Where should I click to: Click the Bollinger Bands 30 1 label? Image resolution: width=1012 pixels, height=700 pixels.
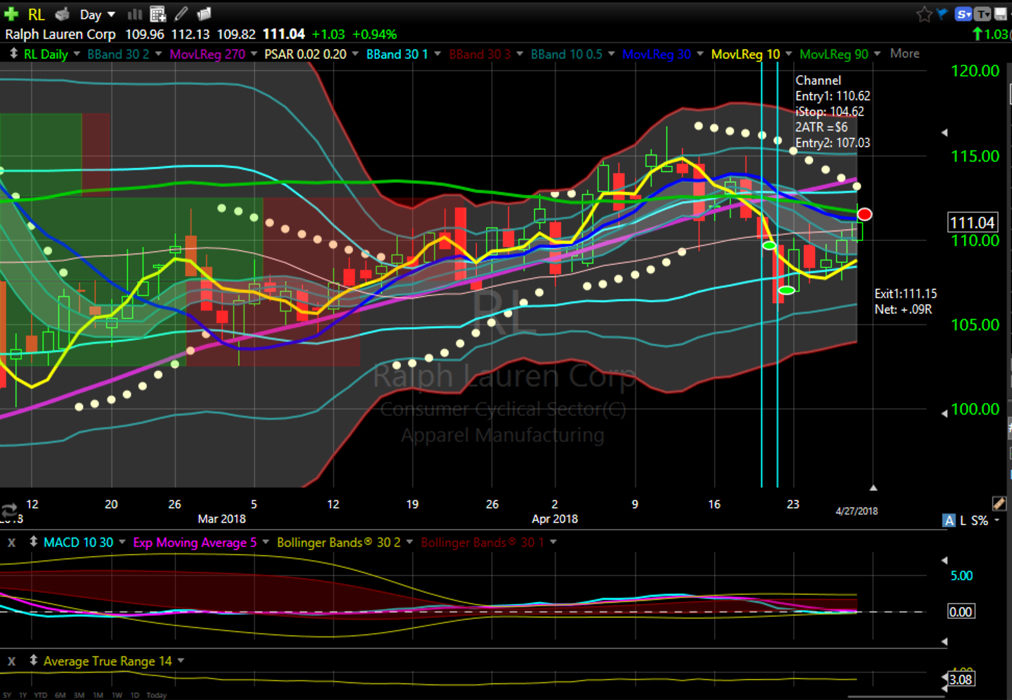[483, 543]
